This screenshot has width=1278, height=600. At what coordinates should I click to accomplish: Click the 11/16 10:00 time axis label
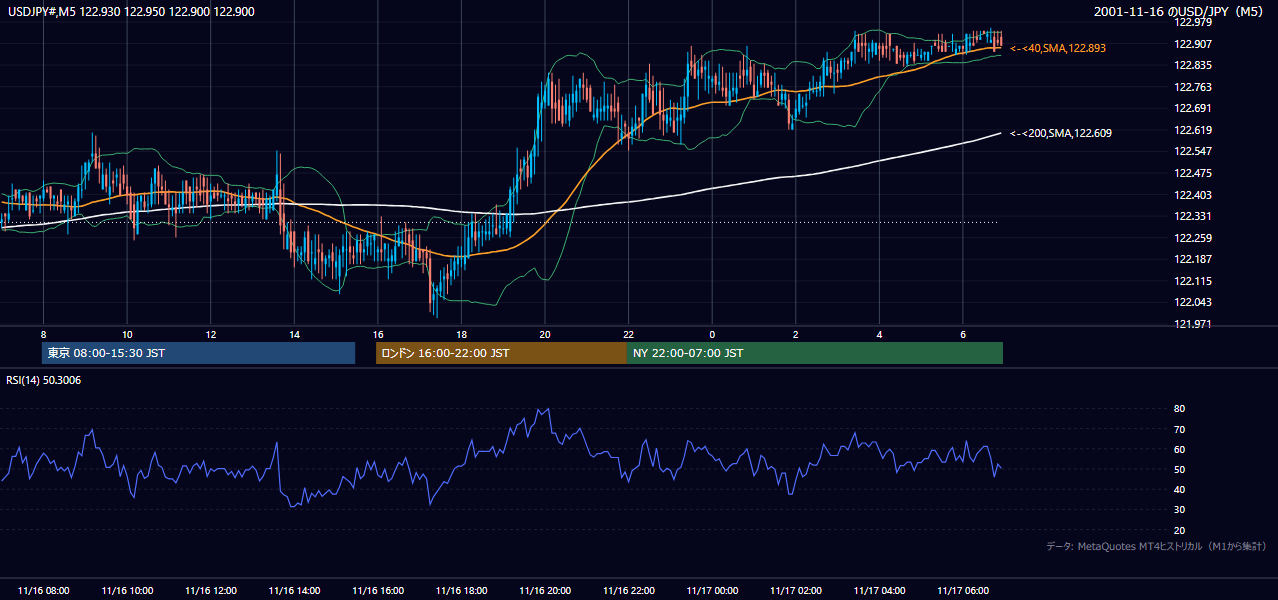pos(127,591)
